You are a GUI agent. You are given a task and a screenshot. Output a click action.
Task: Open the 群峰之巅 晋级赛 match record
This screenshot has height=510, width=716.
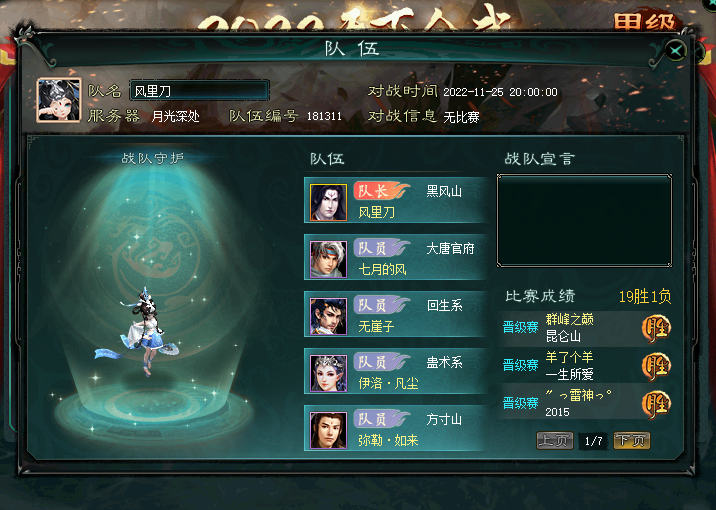click(x=586, y=329)
